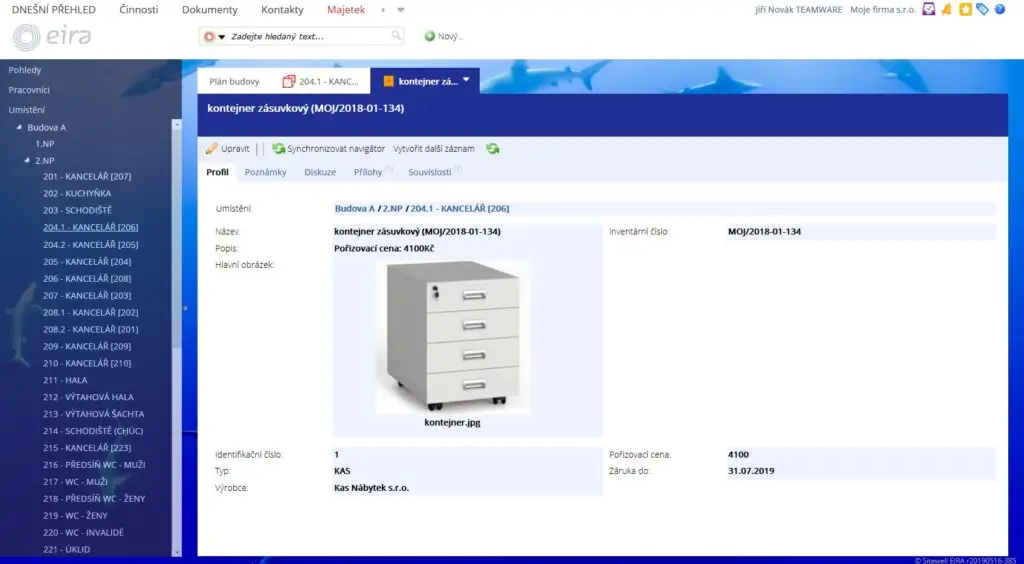
Task: Click the green refresh icon after Vytvořit další záznam
Action: tap(493, 149)
